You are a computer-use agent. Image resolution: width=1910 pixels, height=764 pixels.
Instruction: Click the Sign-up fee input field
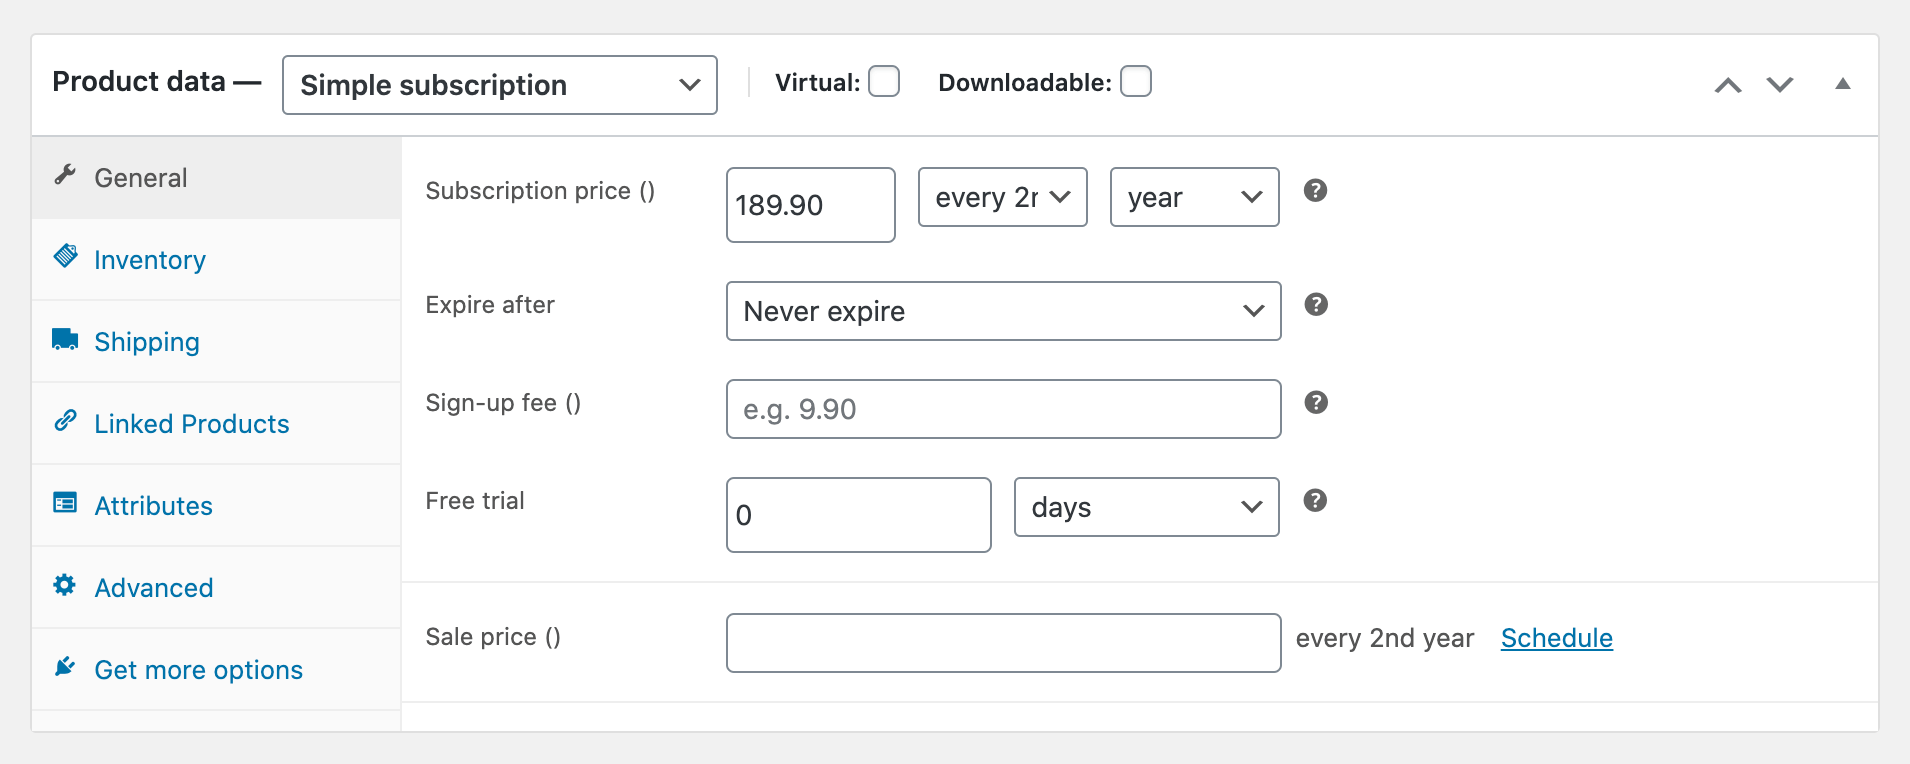click(x=1004, y=409)
